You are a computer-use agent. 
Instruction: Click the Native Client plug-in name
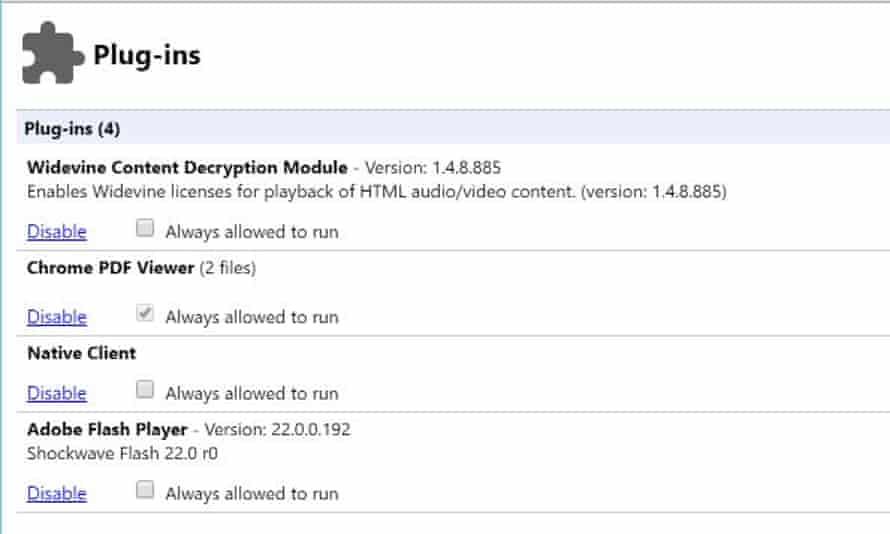click(x=82, y=353)
